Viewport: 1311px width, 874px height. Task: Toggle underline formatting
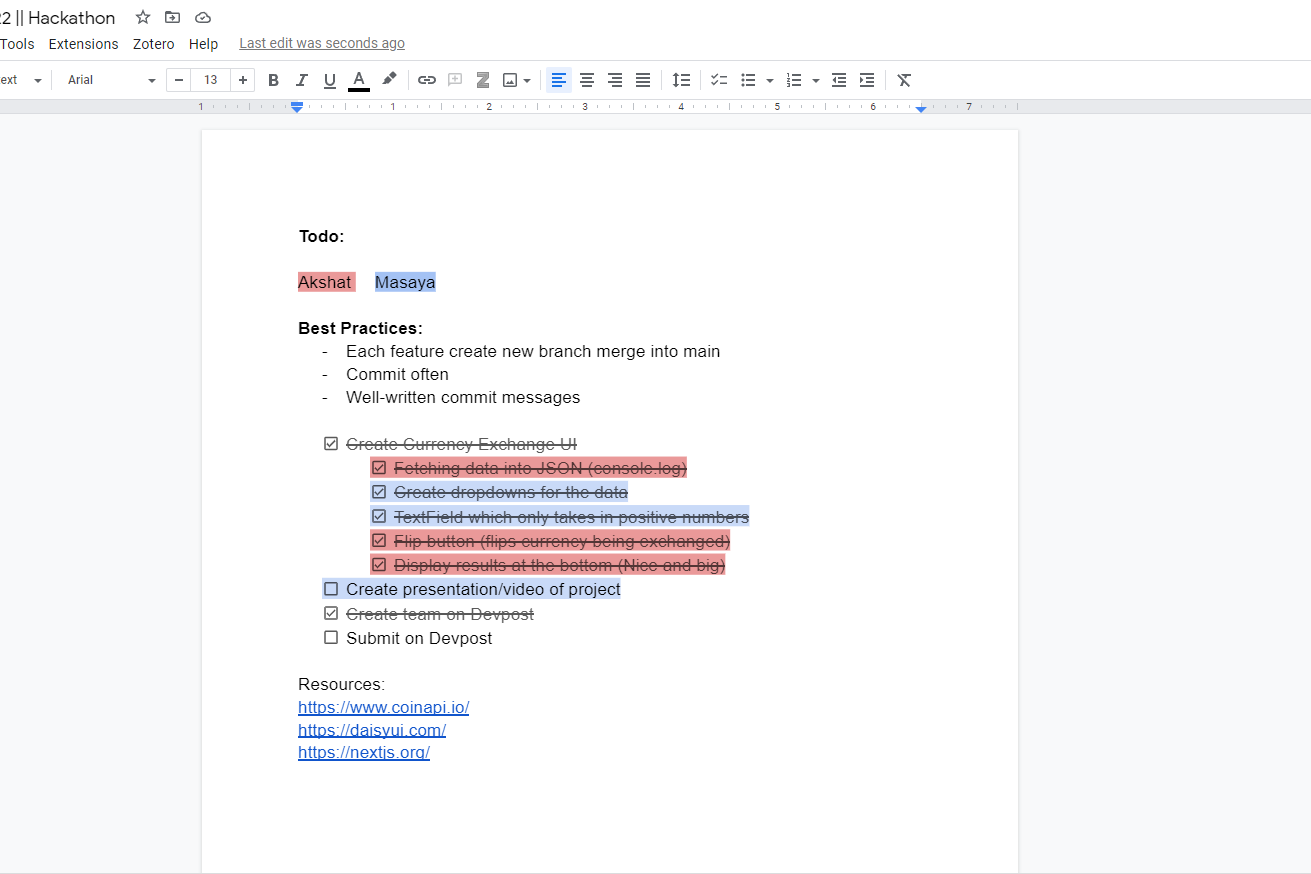coord(330,80)
